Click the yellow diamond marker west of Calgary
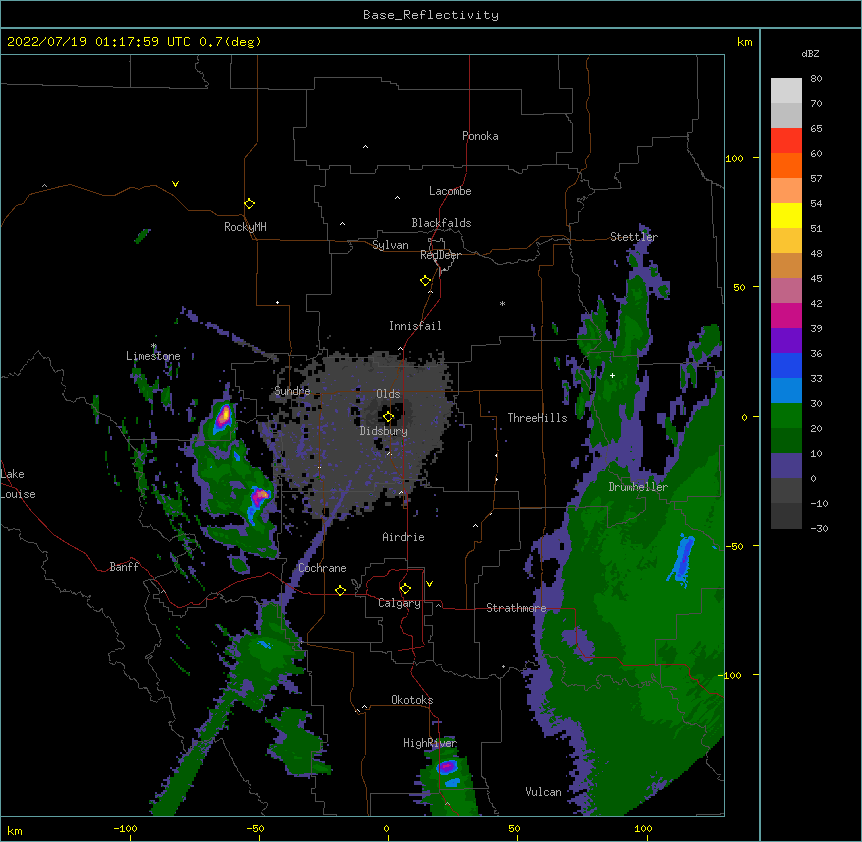Screen dimensions: 862x842 (x=340, y=590)
